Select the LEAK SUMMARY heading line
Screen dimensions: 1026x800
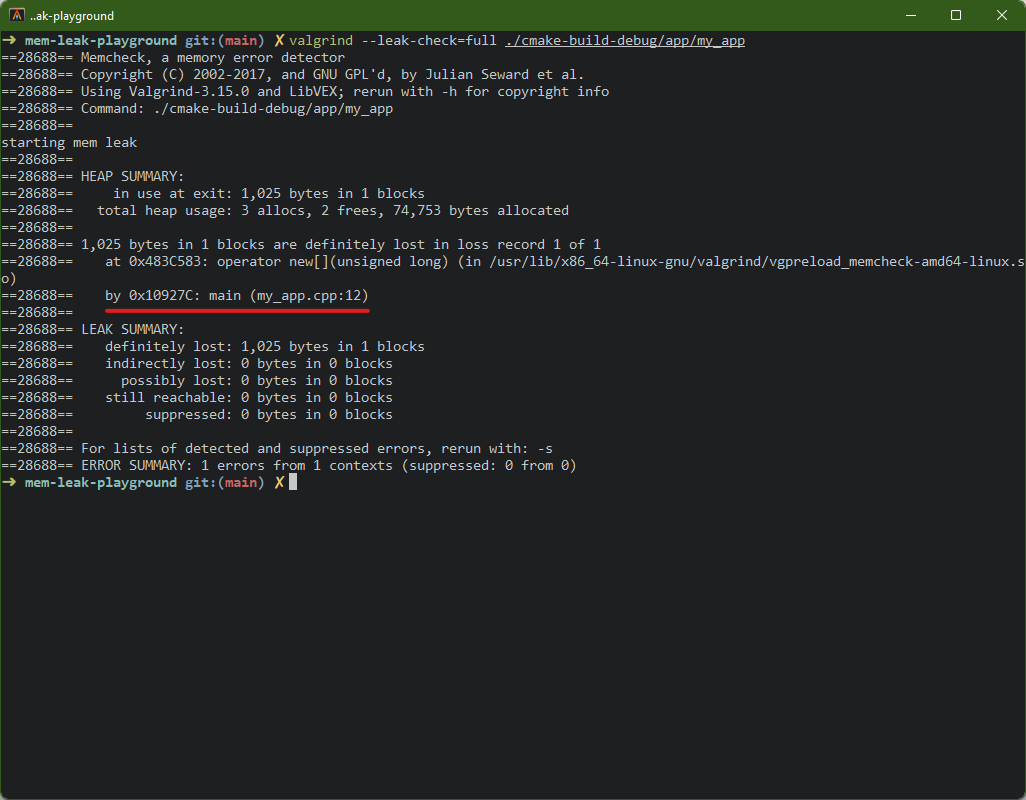[x=135, y=329]
